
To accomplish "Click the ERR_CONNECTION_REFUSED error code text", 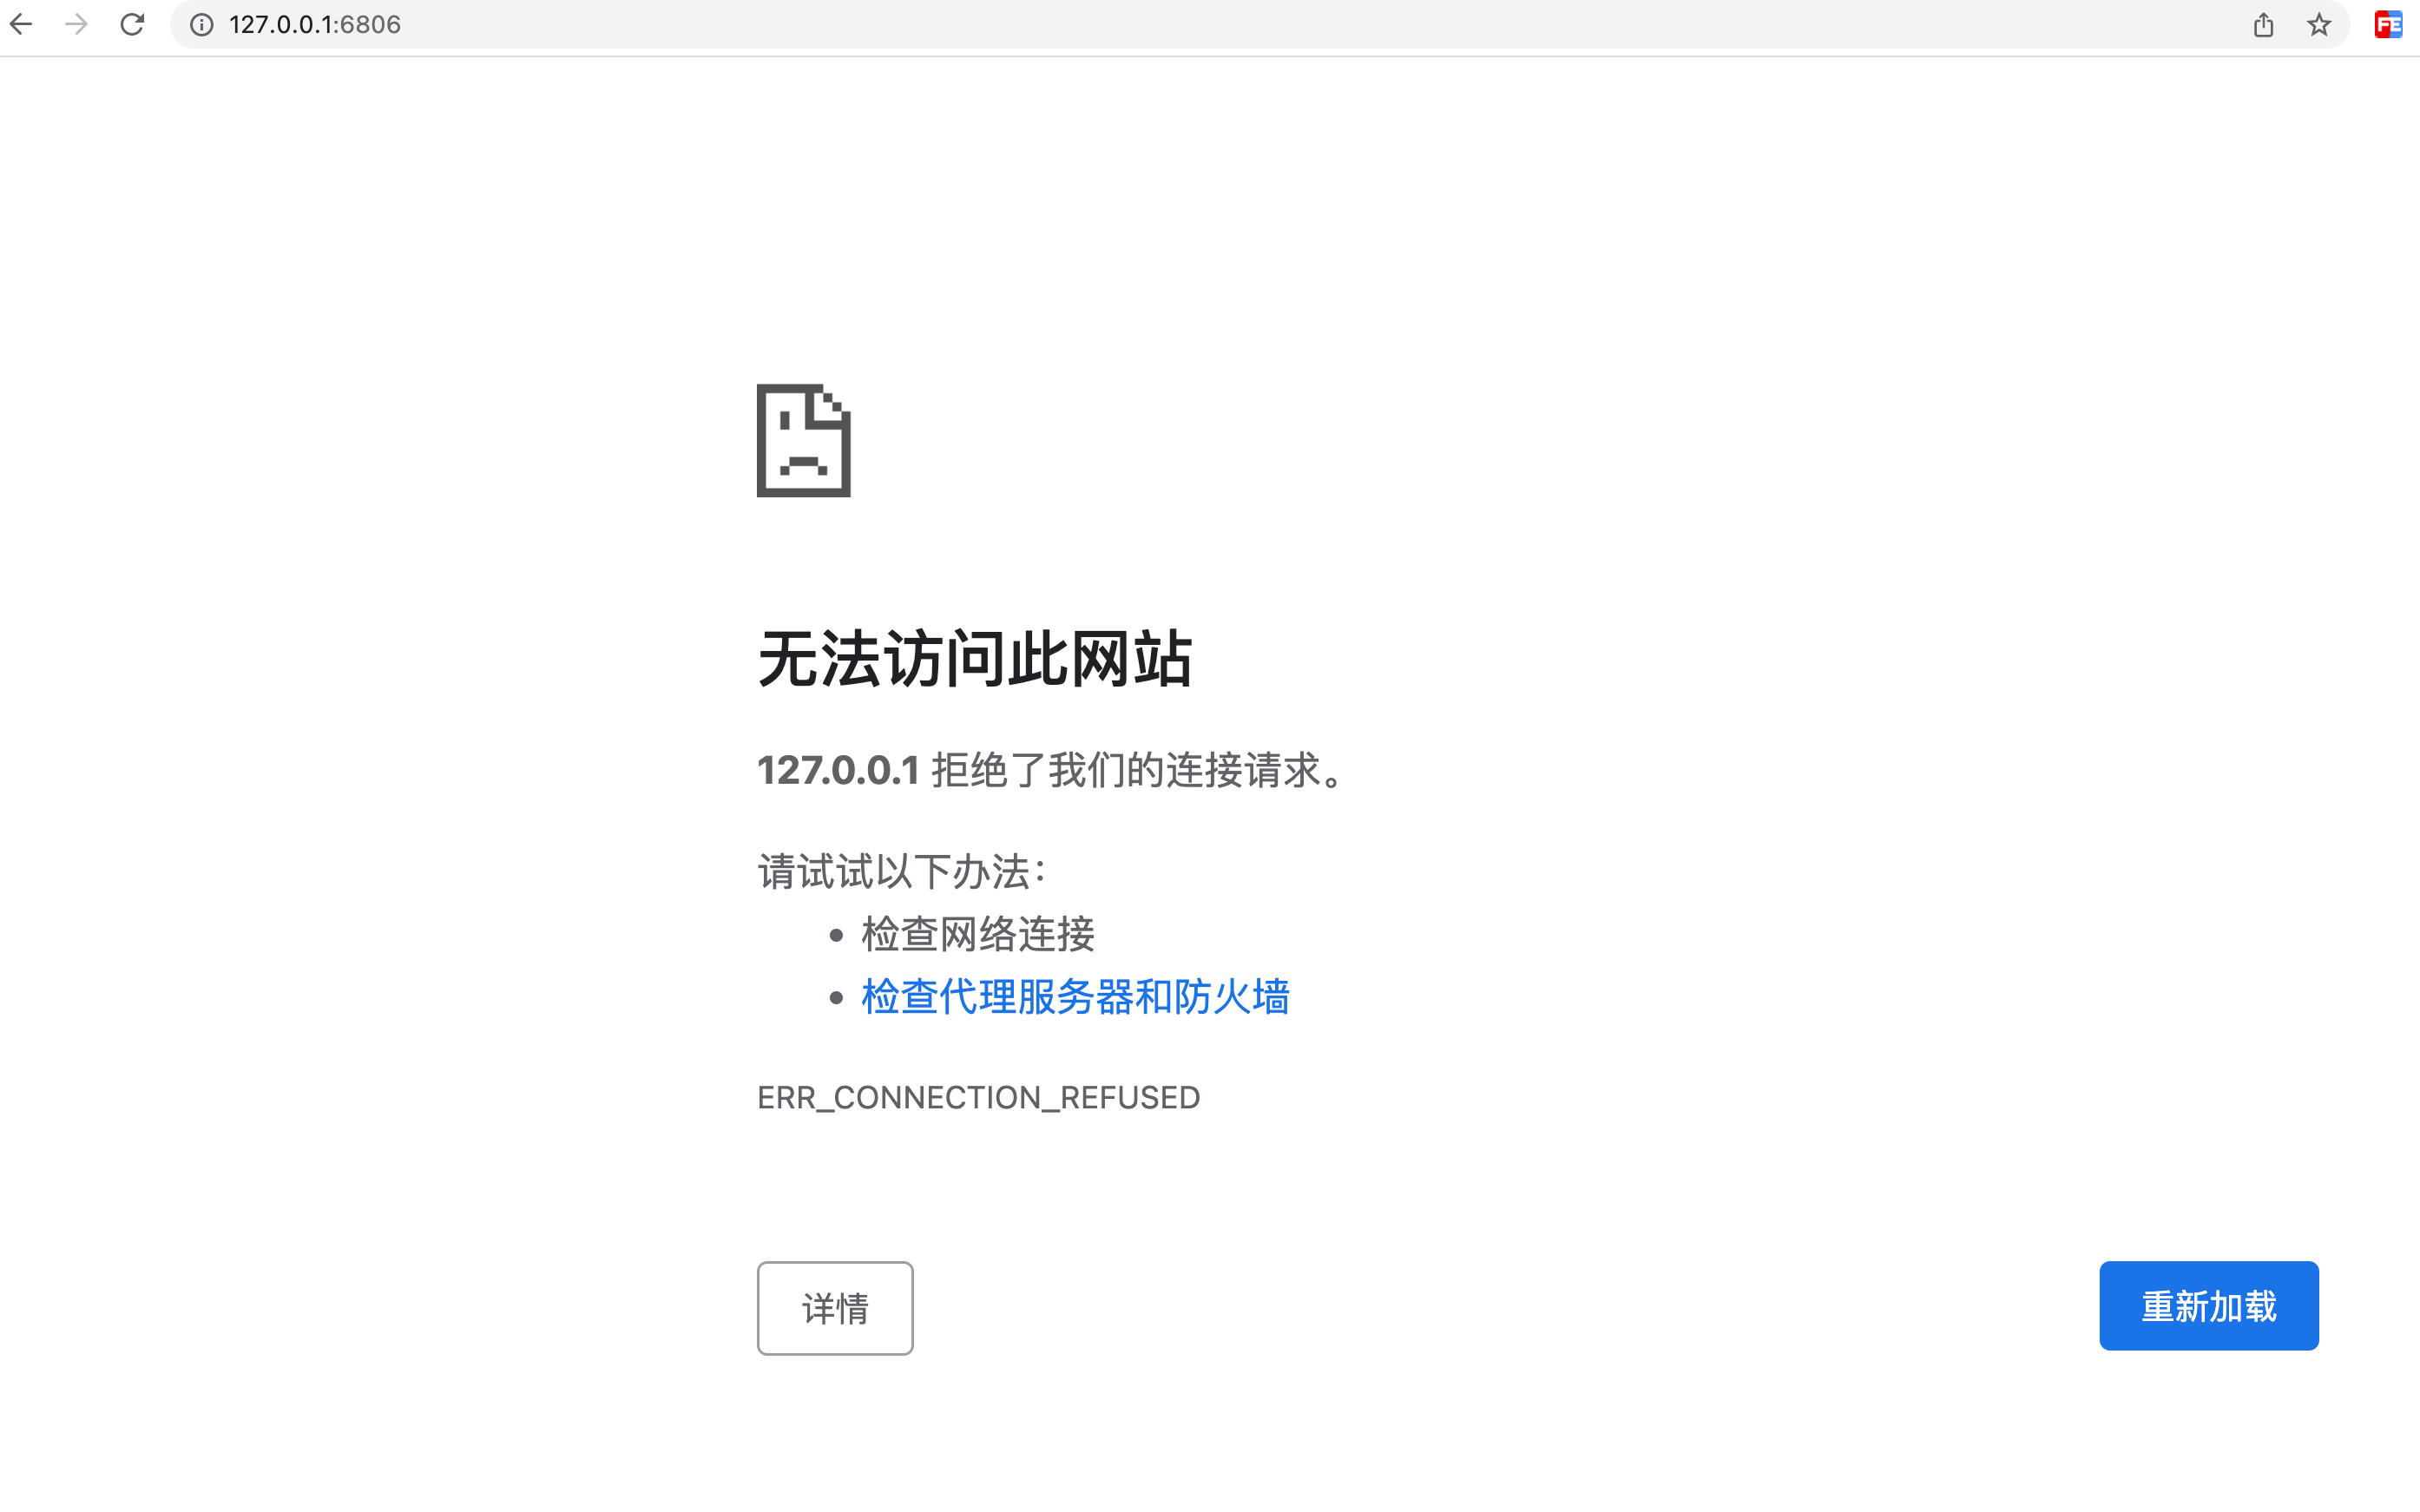I will click(x=978, y=1098).
